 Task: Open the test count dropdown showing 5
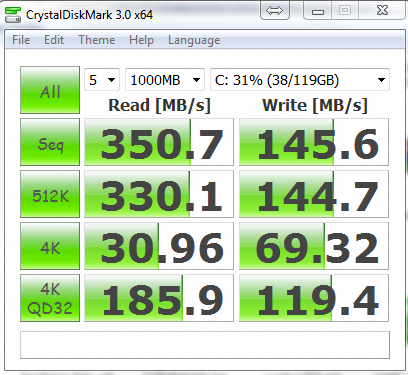click(x=102, y=80)
